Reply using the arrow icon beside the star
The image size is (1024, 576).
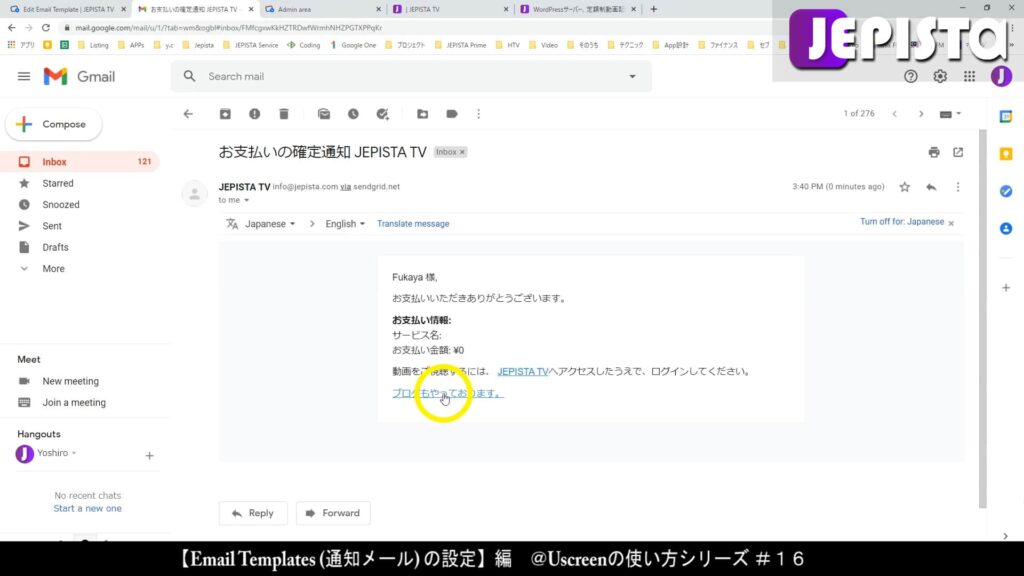(931, 187)
